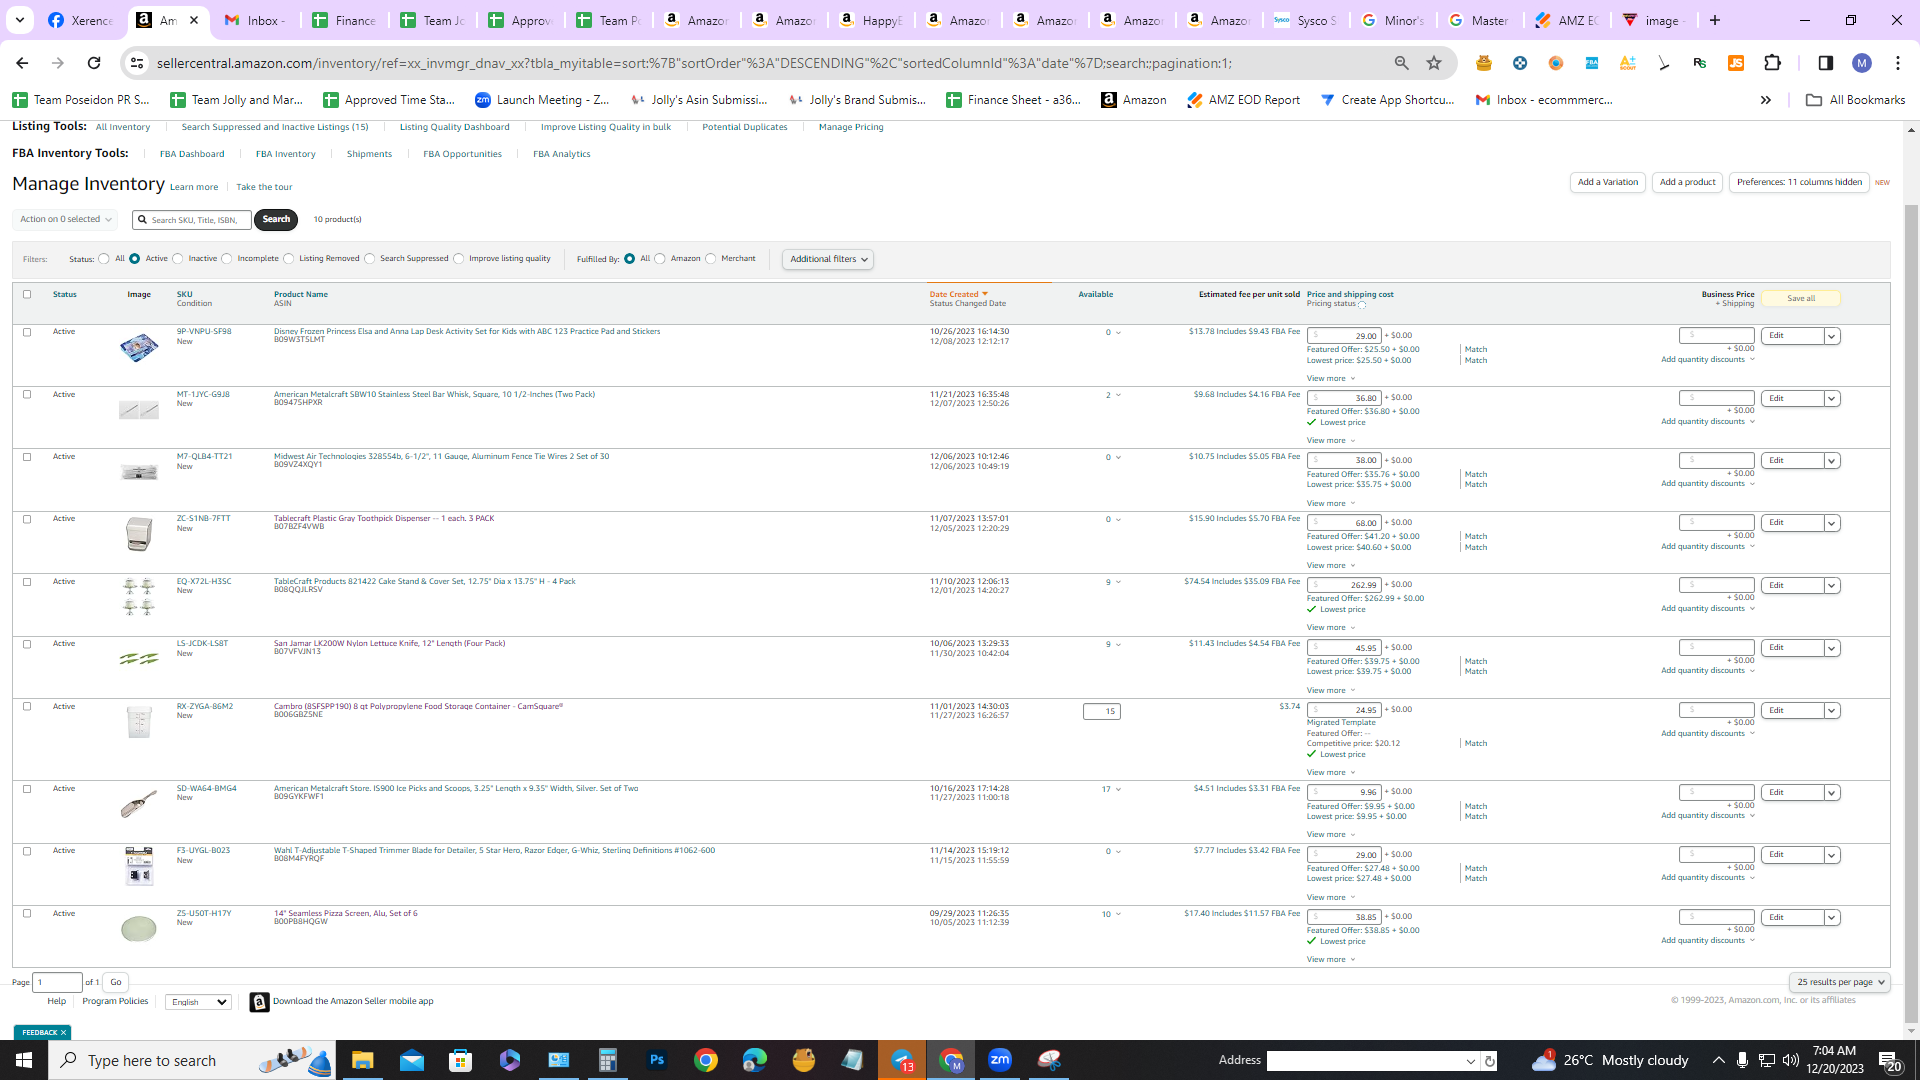The image size is (1920, 1080).
Task: Go back using the browser back arrow
Action: (22, 63)
